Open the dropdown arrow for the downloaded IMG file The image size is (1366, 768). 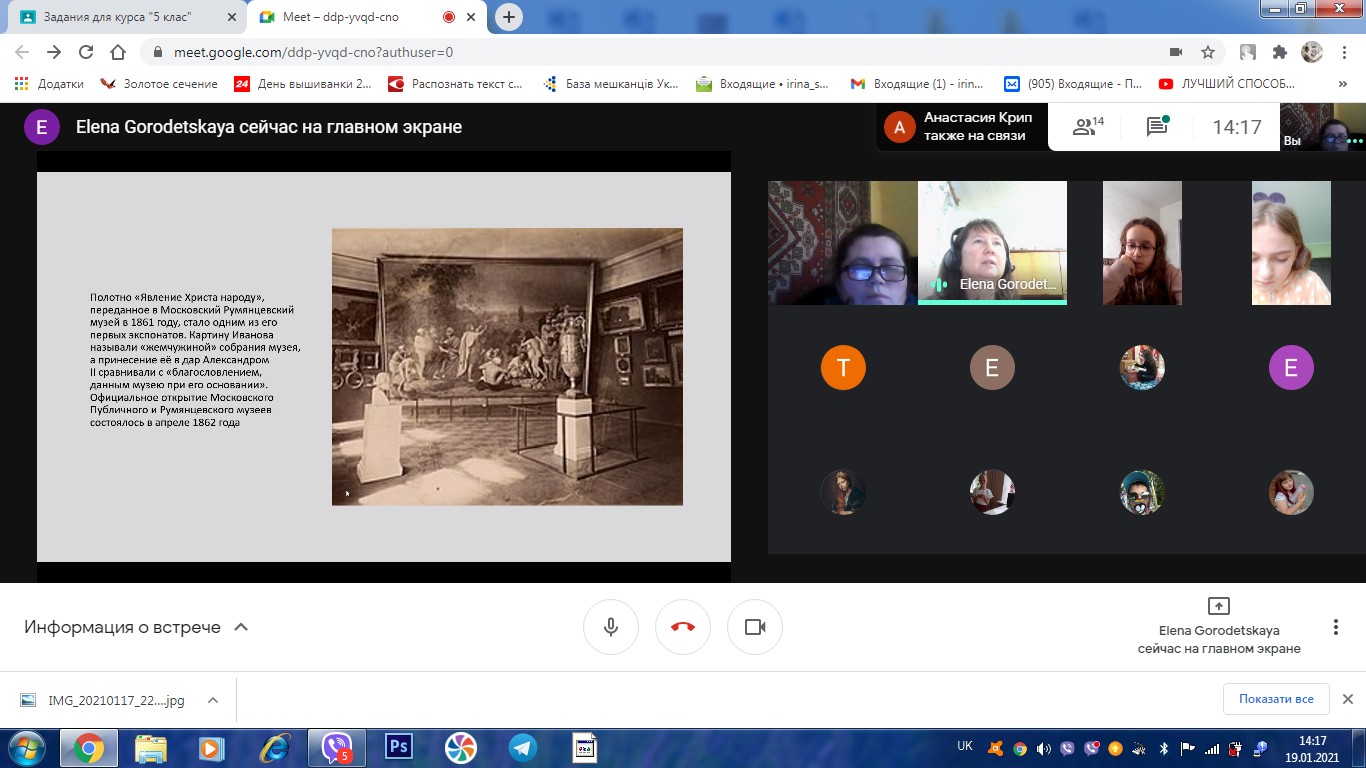(x=213, y=700)
